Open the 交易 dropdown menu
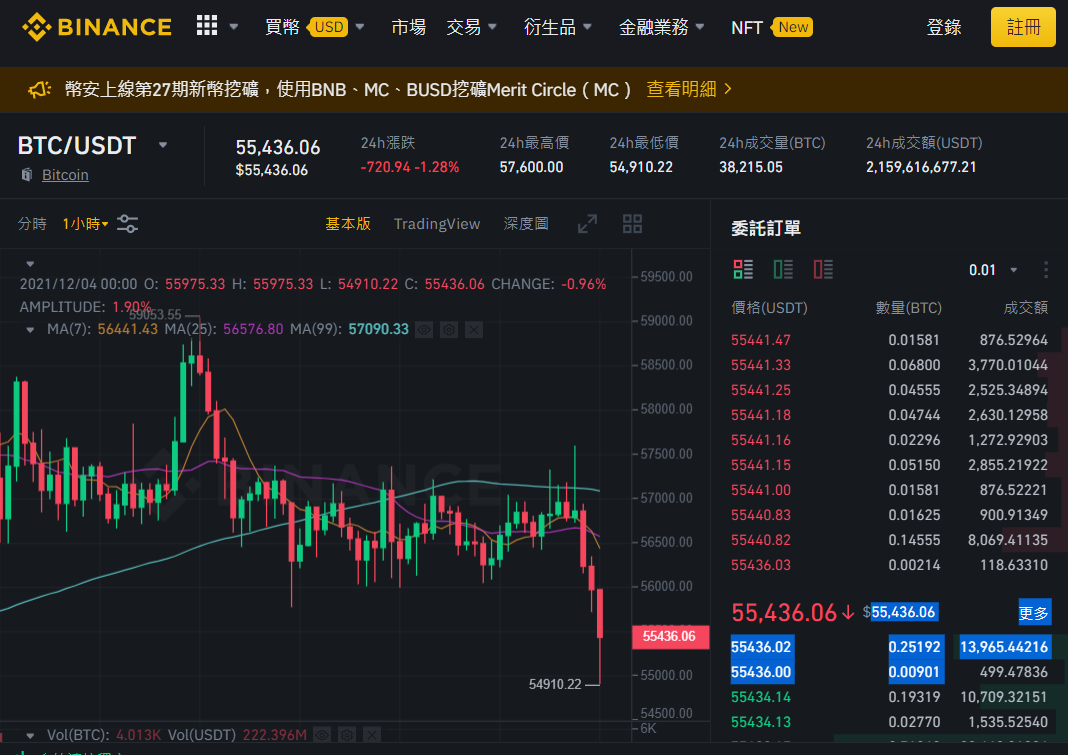 click(x=471, y=27)
